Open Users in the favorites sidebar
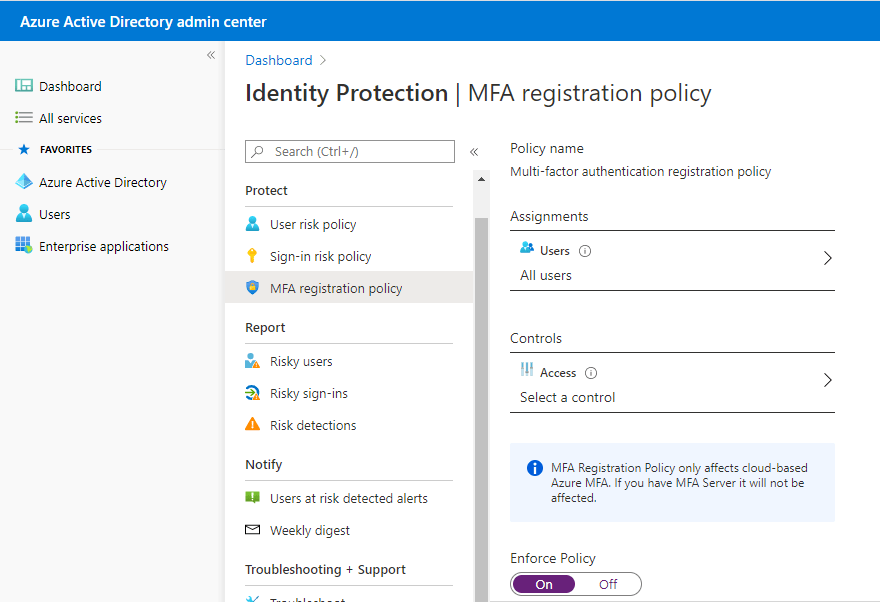The height and width of the screenshot is (602, 880). 54,214
